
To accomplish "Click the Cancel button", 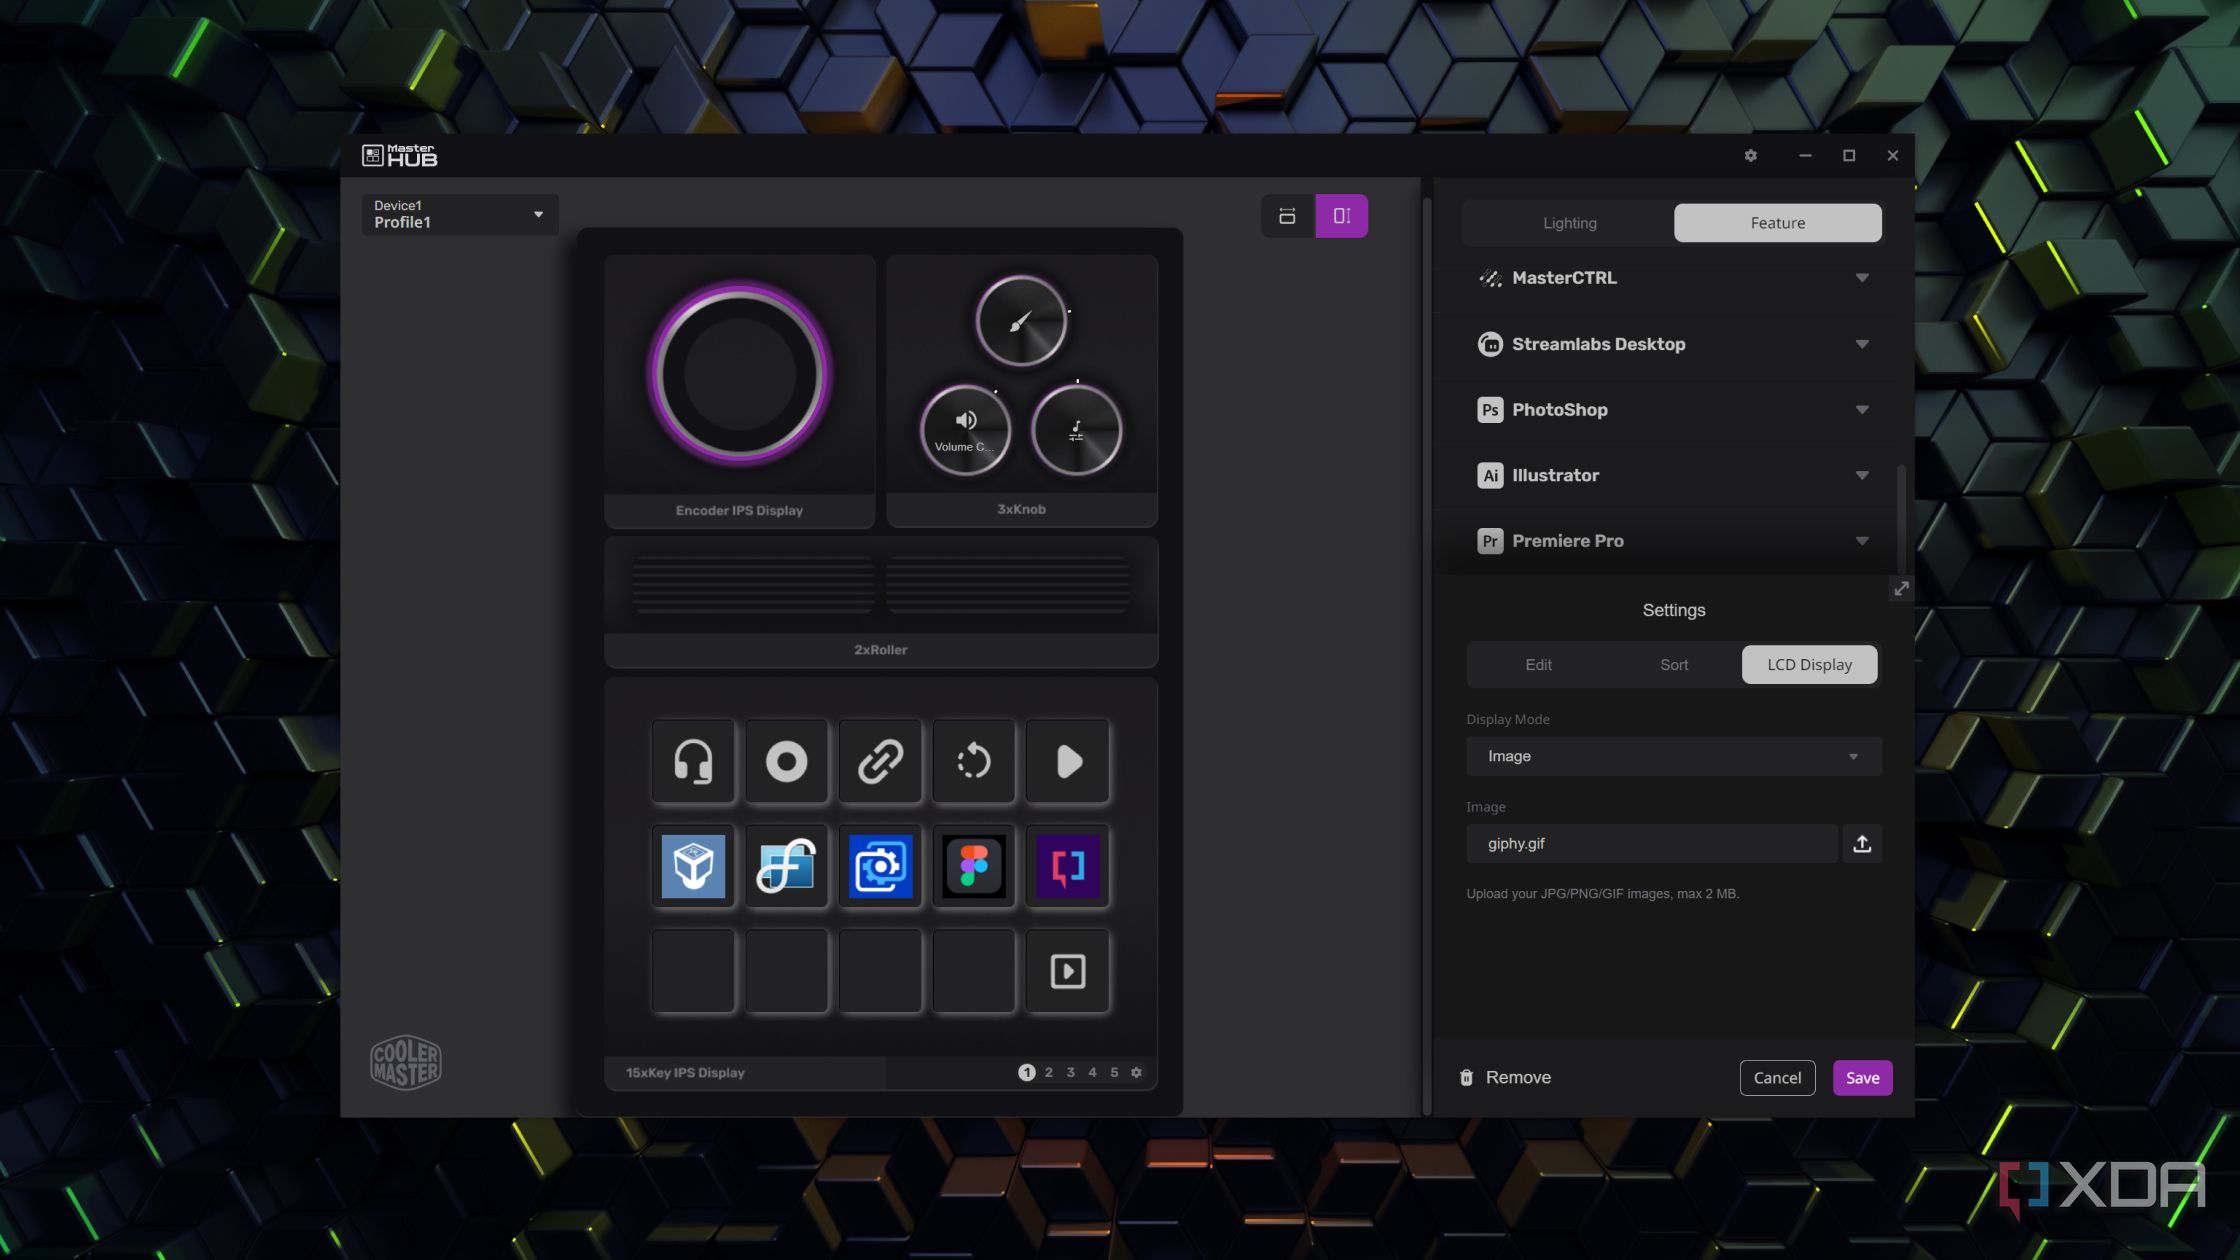I will tap(1777, 1078).
